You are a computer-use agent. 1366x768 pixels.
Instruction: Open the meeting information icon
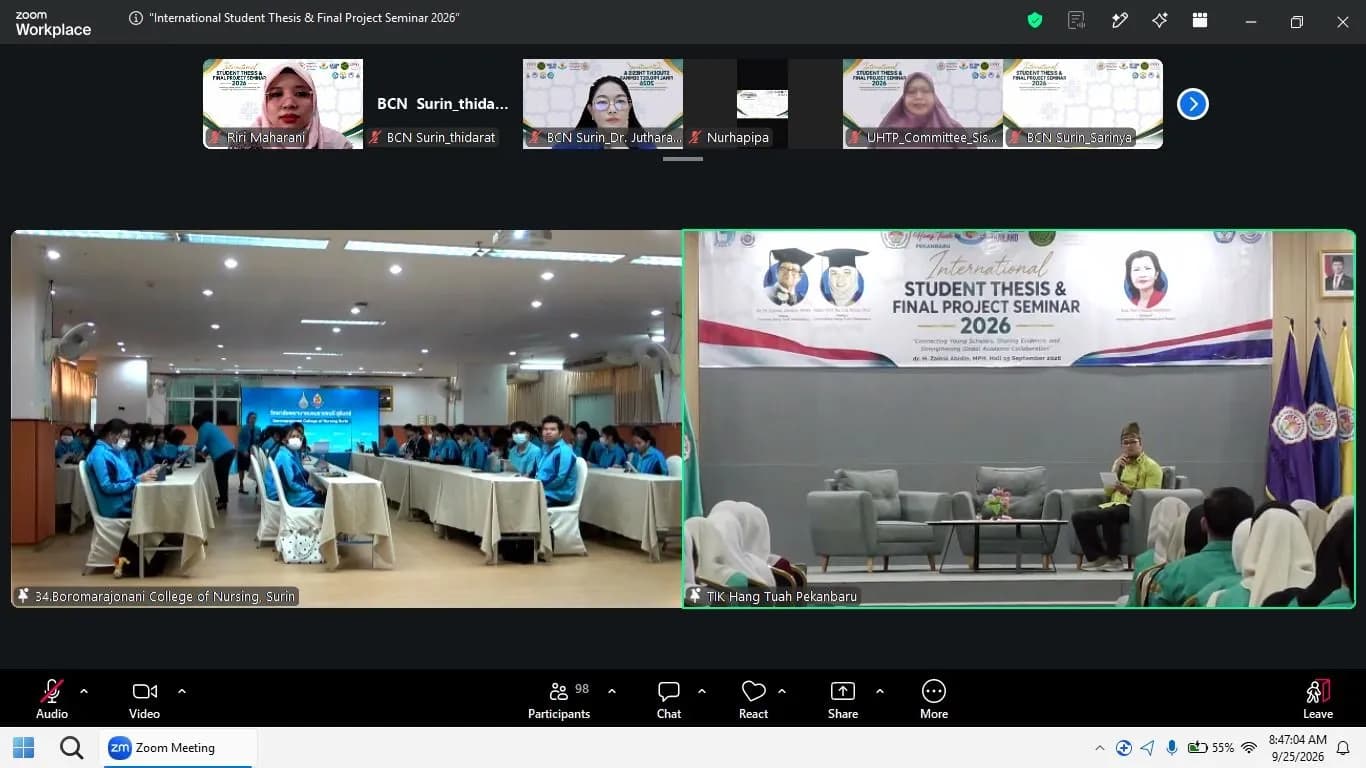[x=136, y=18]
